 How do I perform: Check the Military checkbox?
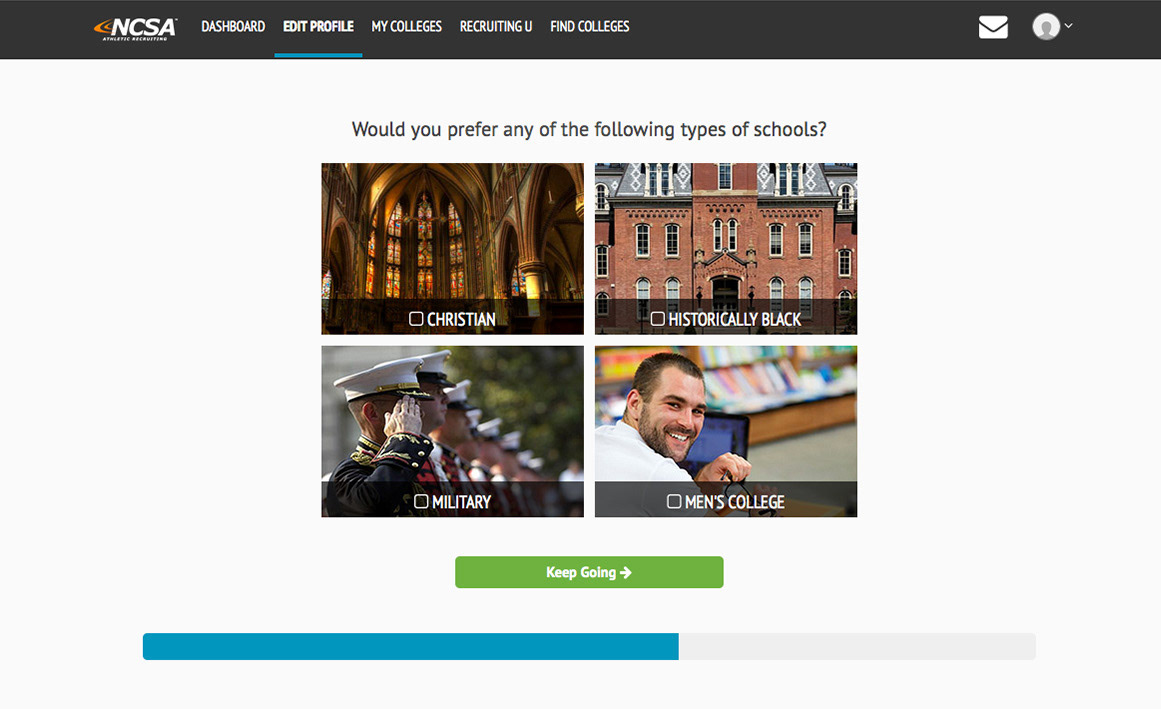click(421, 501)
